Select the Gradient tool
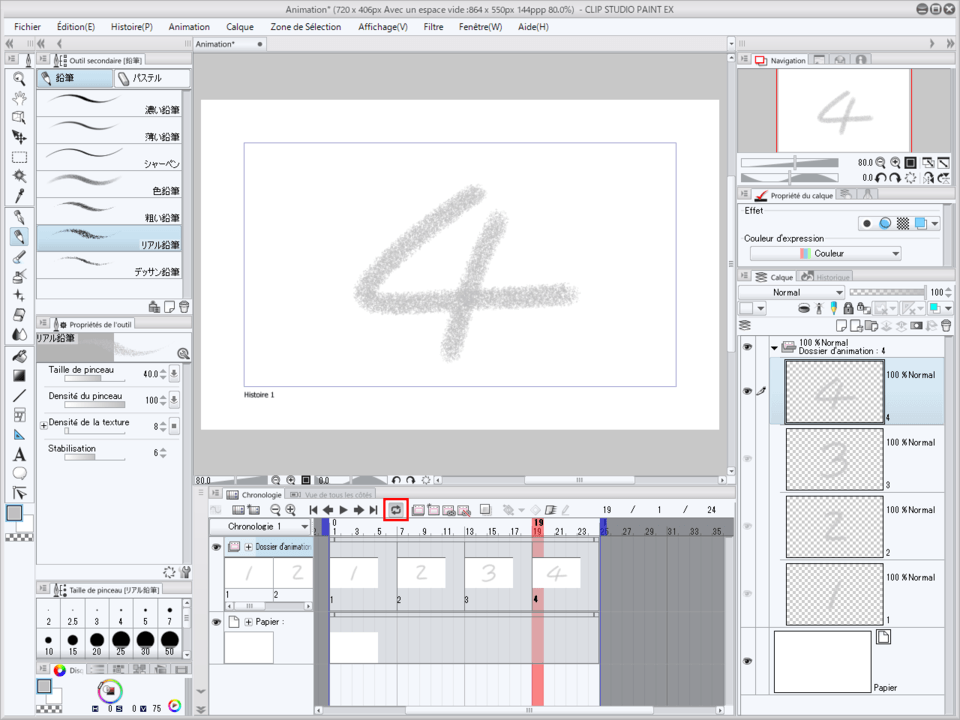960x720 pixels. click(19, 375)
